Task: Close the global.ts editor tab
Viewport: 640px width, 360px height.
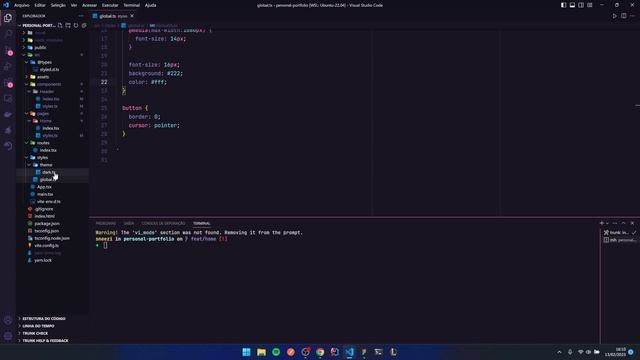Action: point(132,16)
